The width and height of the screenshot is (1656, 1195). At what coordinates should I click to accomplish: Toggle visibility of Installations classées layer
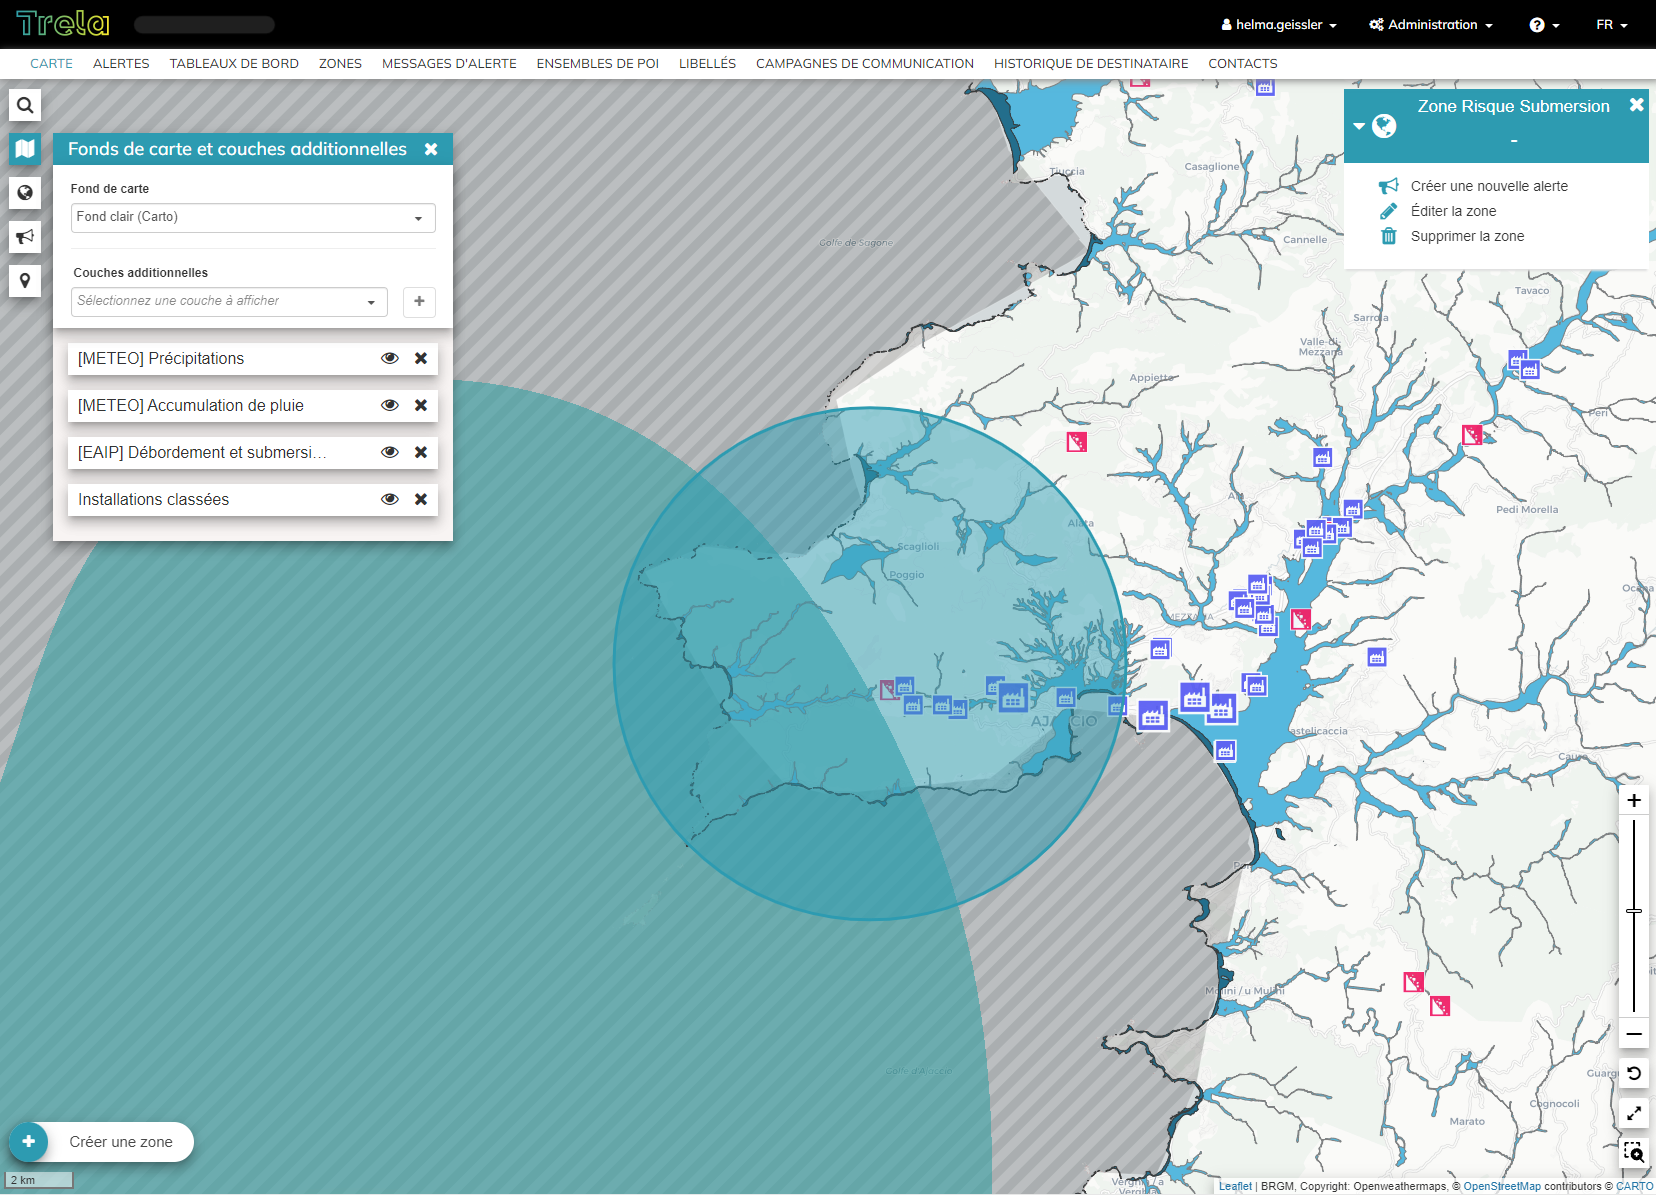pos(390,499)
